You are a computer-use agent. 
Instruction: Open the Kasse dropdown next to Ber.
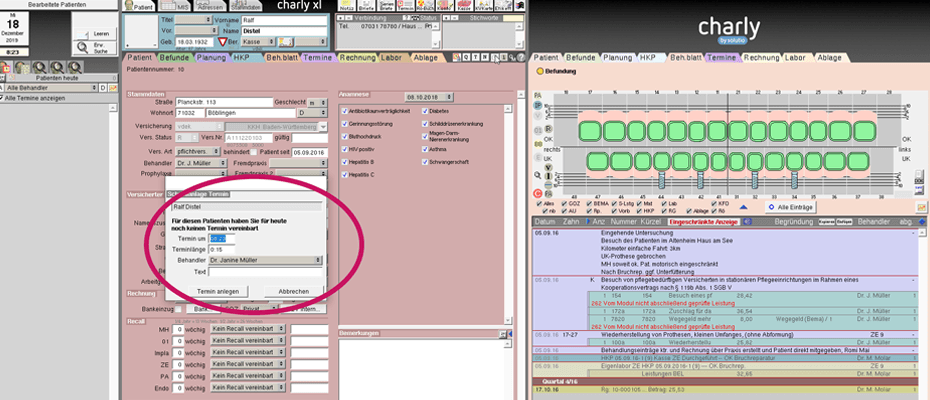(x=258, y=42)
